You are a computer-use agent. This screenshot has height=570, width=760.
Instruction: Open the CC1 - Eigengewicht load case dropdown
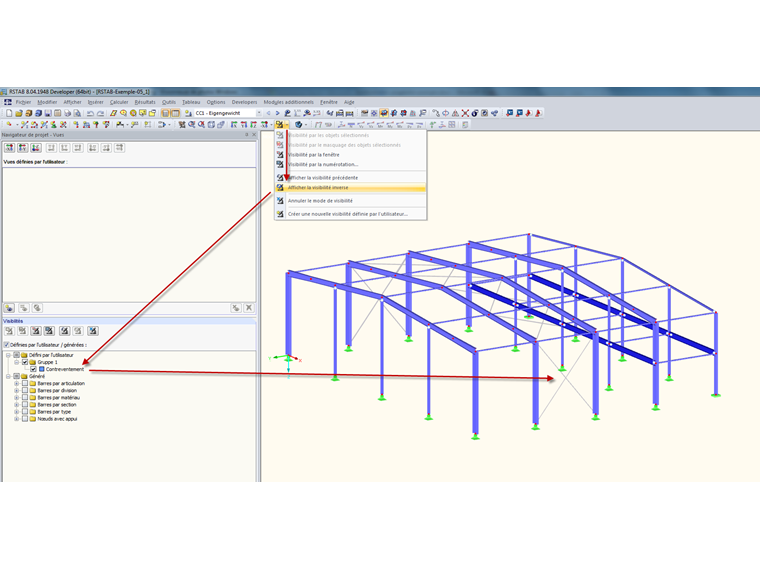point(259,113)
